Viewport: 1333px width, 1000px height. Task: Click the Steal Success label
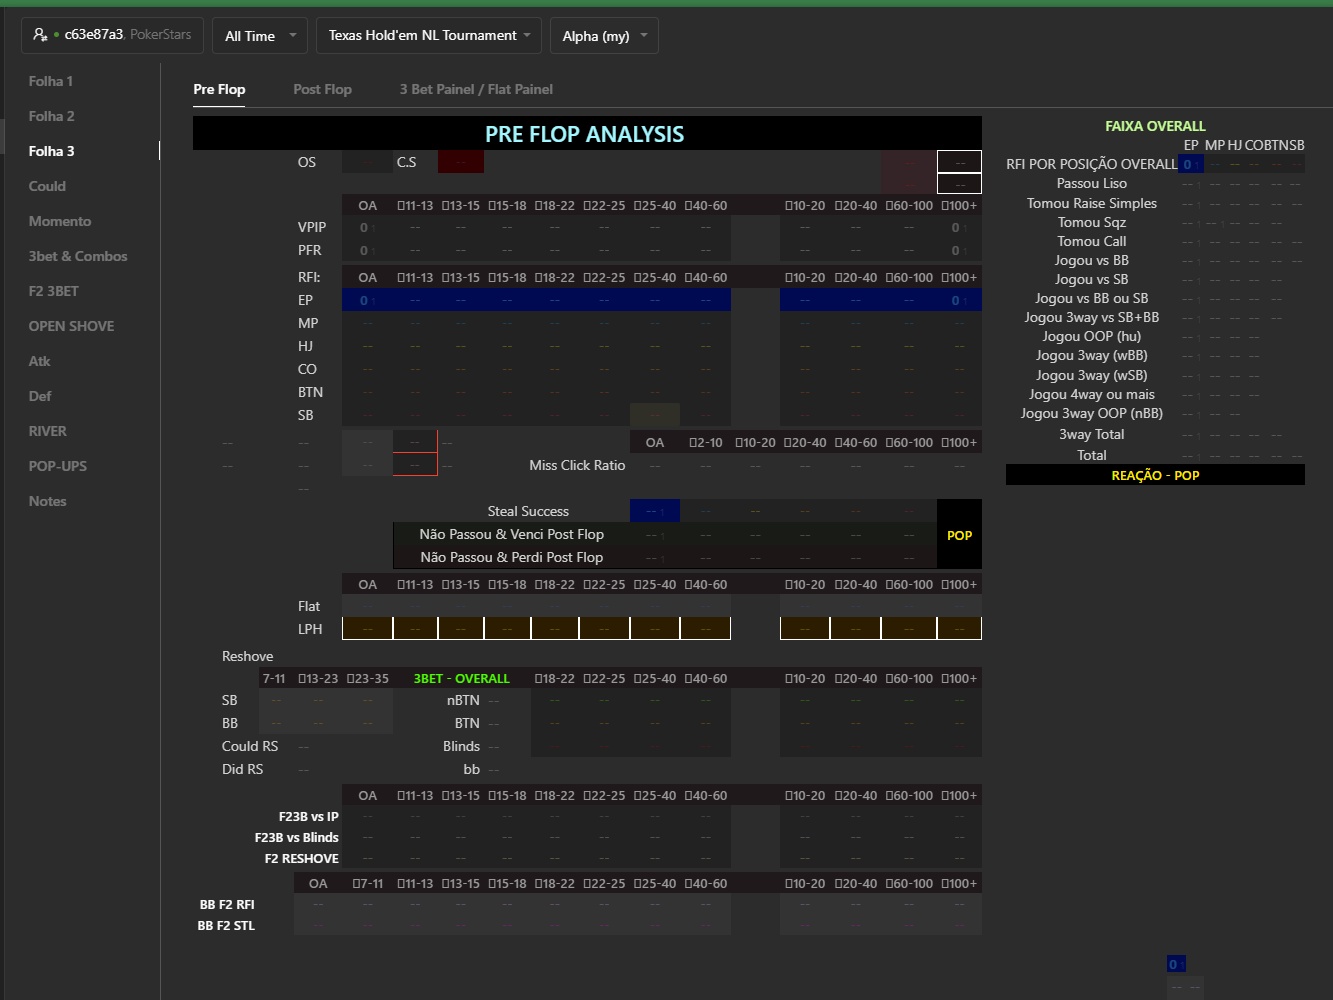[528, 511]
